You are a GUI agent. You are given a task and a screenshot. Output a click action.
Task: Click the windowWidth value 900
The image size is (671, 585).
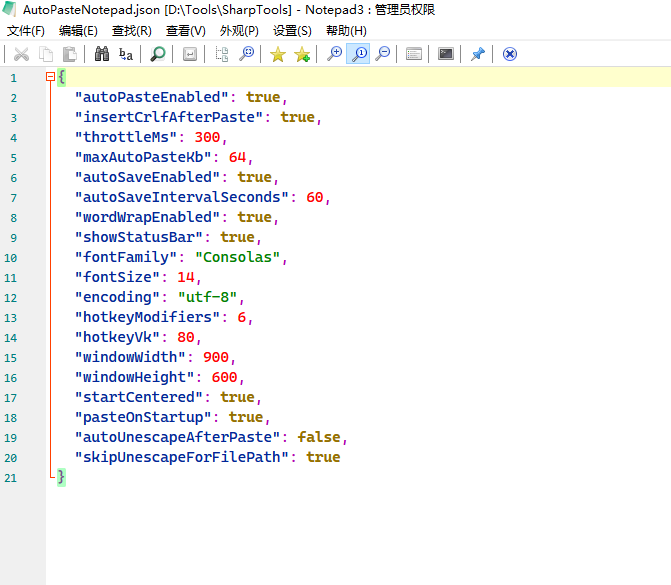pyautogui.click(x=216, y=357)
